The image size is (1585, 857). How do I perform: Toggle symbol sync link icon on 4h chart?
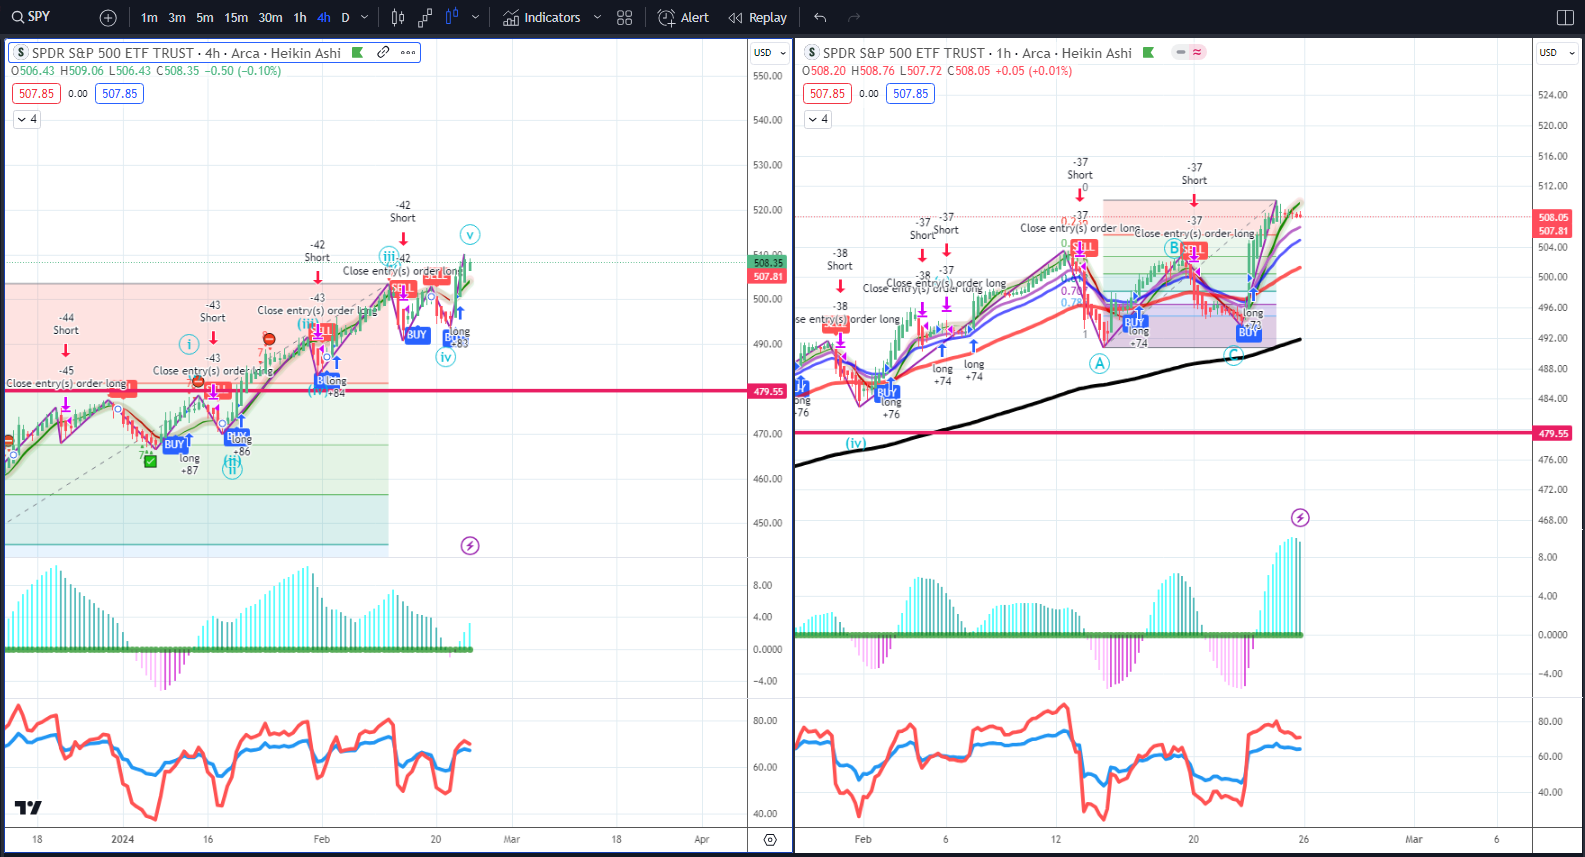tap(383, 53)
